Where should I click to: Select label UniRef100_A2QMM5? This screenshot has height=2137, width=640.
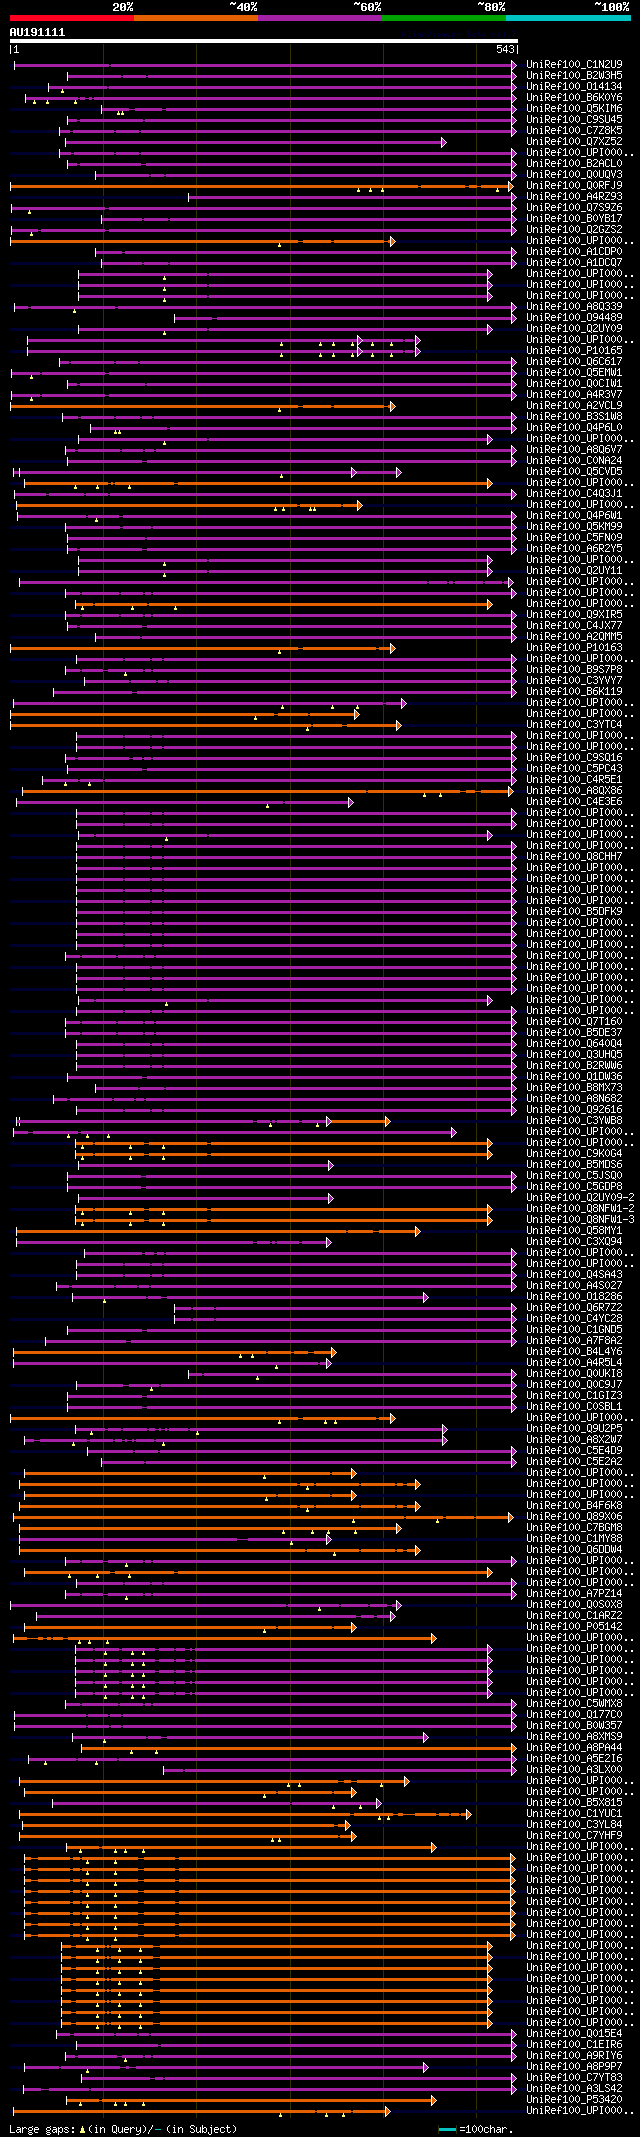pyautogui.click(x=574, y=636)
